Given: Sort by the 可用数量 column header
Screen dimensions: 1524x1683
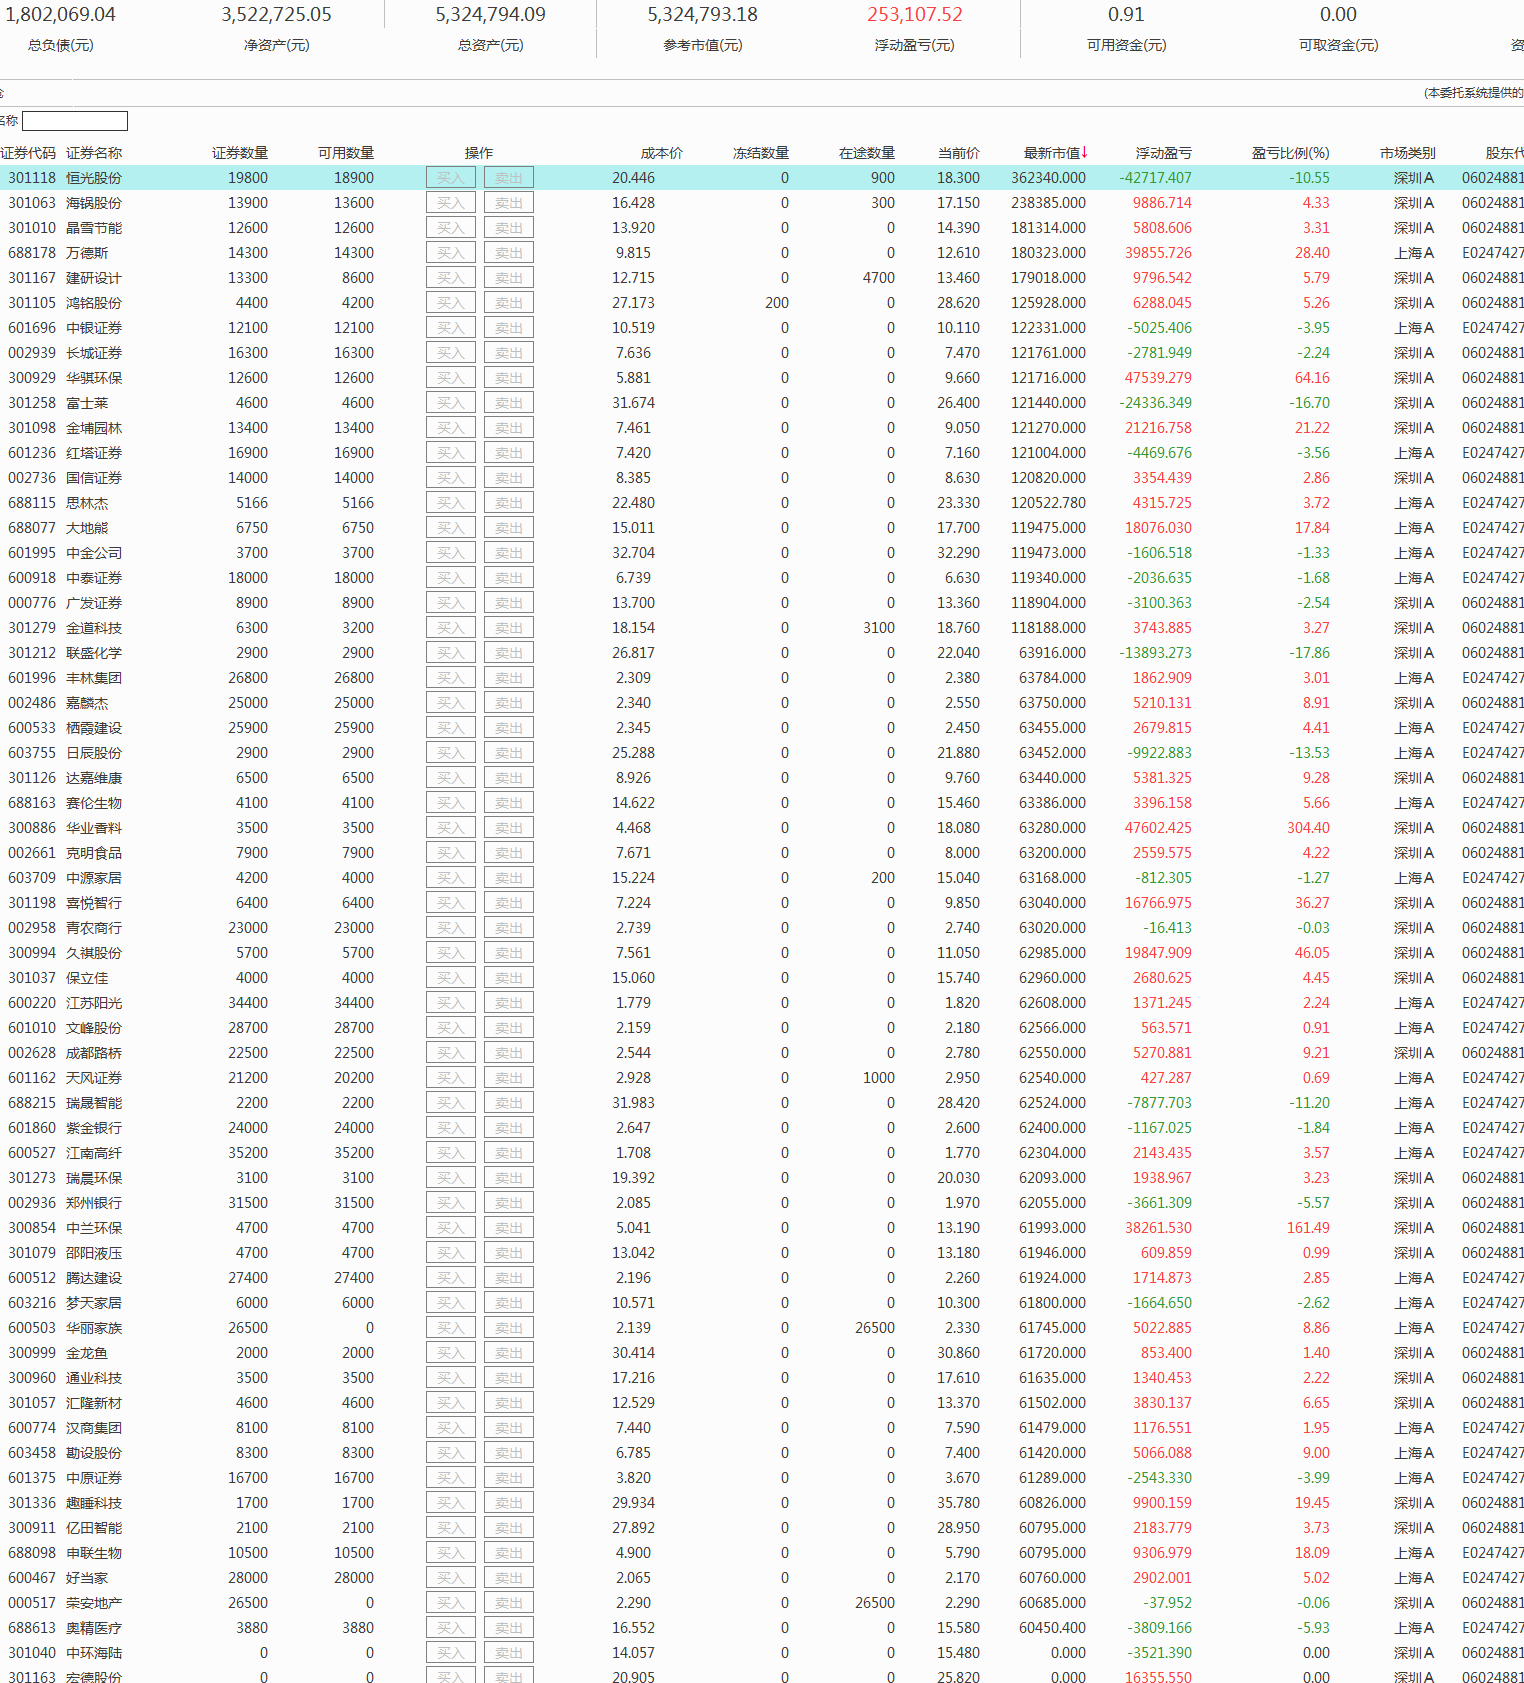Looking at the screenshot, I should (x=346, y=153).
